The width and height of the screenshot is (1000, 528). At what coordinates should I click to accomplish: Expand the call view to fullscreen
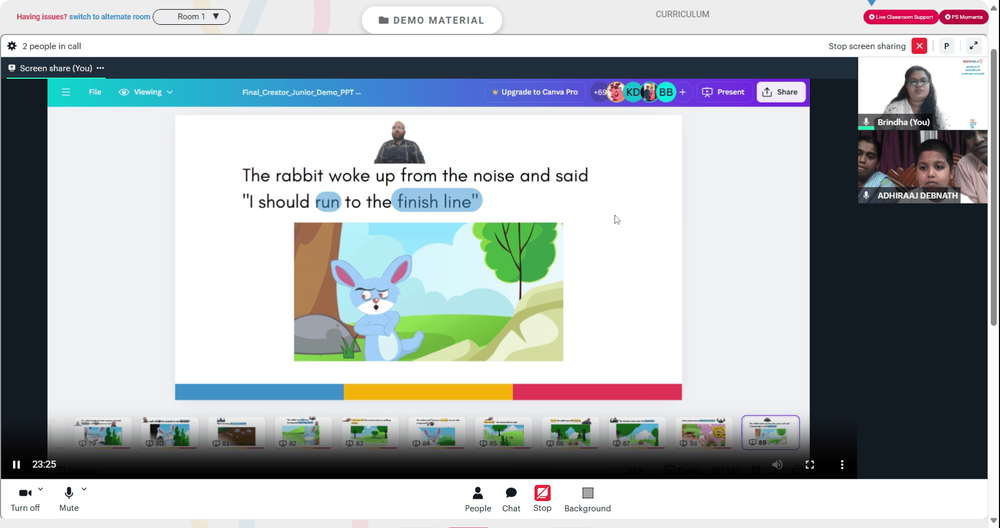[x=973, y=46]
